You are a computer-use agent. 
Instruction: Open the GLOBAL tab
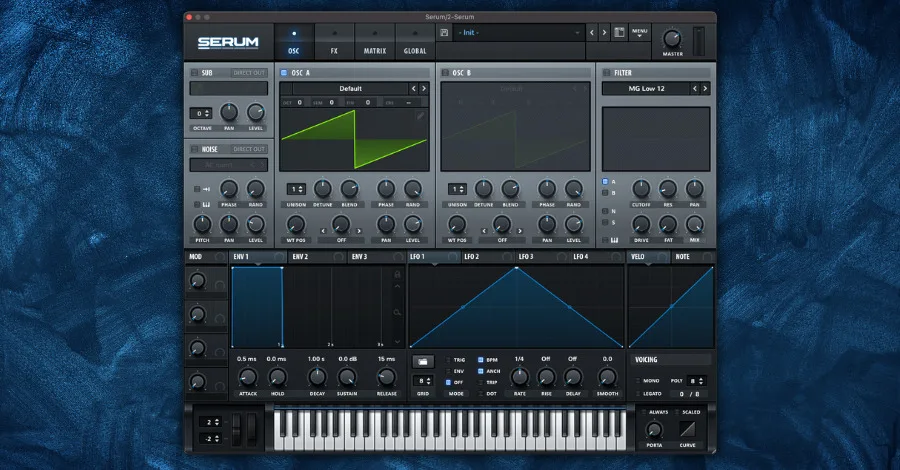click(414, 41)
